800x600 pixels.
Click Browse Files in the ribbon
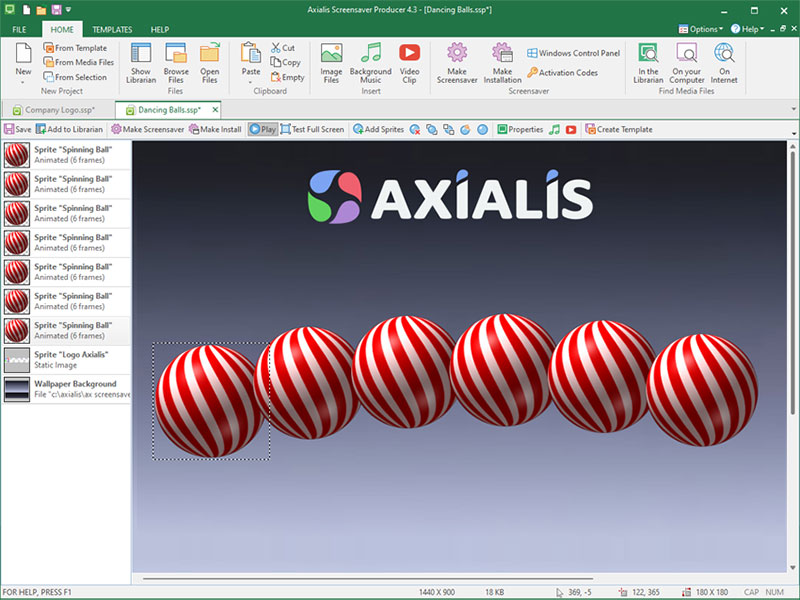[176, 62]
